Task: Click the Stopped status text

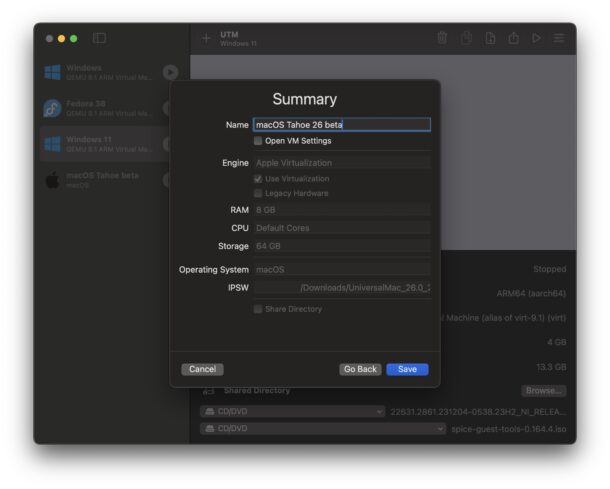Action: [549, 269]
